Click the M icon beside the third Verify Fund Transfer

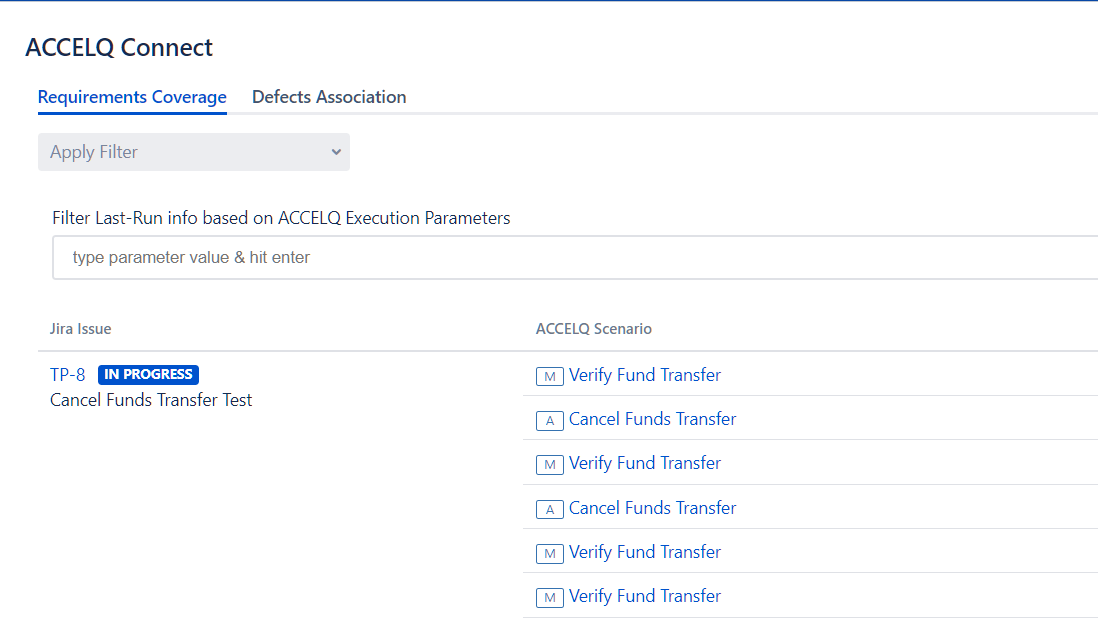pyautogui.click(x=550, y=554)
